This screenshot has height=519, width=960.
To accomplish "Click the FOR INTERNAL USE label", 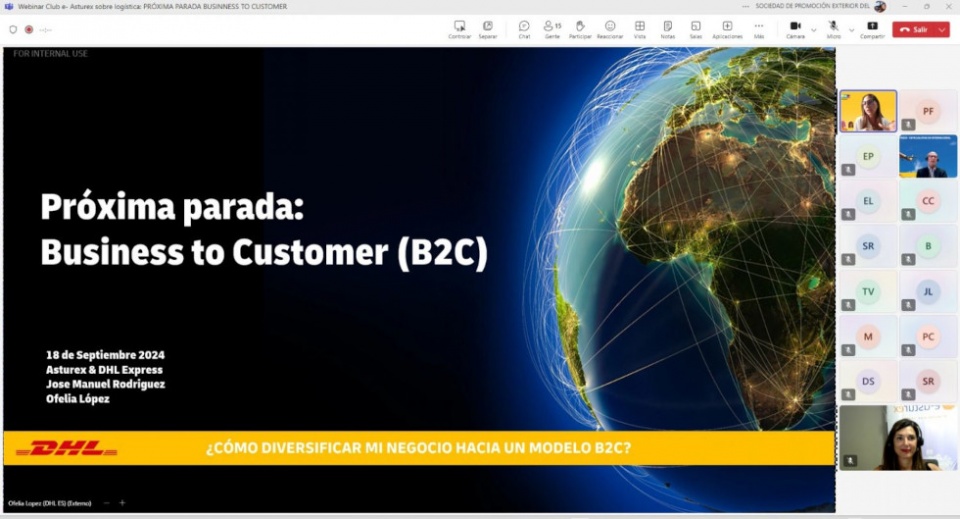I will point(50,54).
